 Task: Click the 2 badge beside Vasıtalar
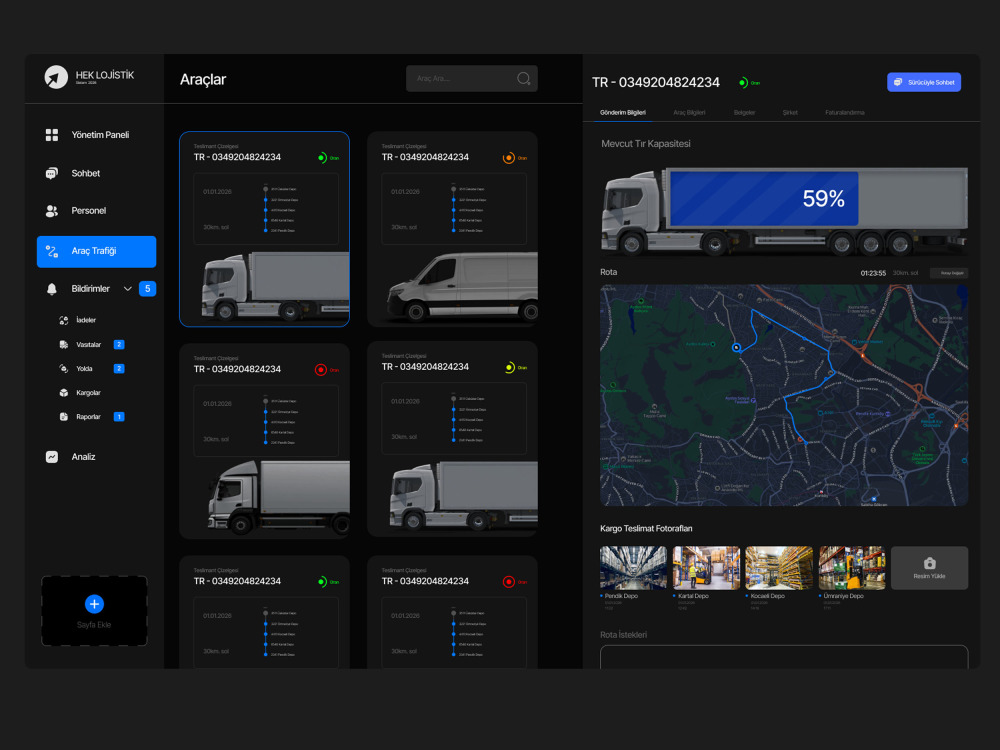coord(119,344)
